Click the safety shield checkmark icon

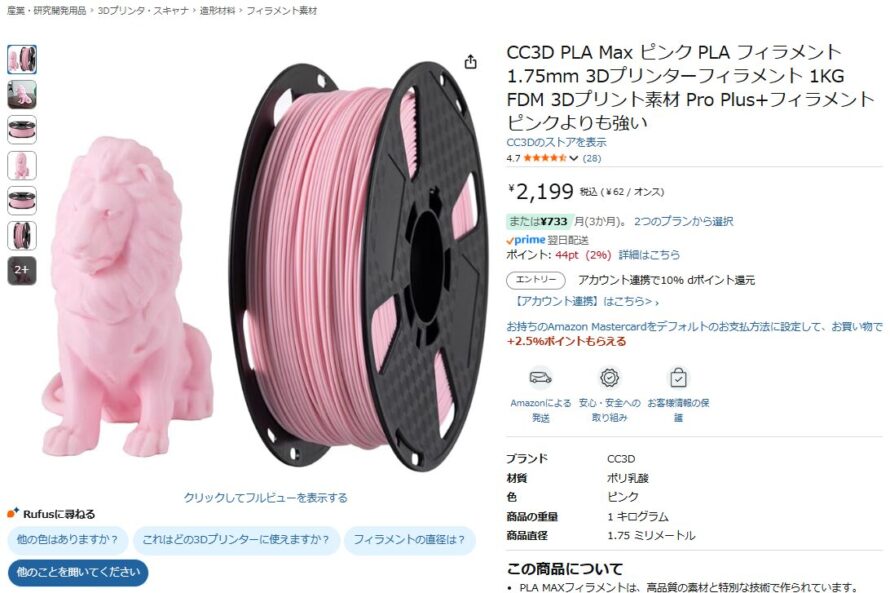point(609,377)
